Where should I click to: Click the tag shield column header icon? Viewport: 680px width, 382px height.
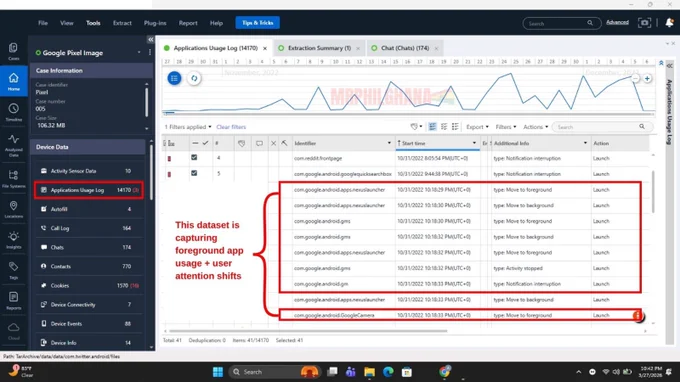tap(242, 143)
